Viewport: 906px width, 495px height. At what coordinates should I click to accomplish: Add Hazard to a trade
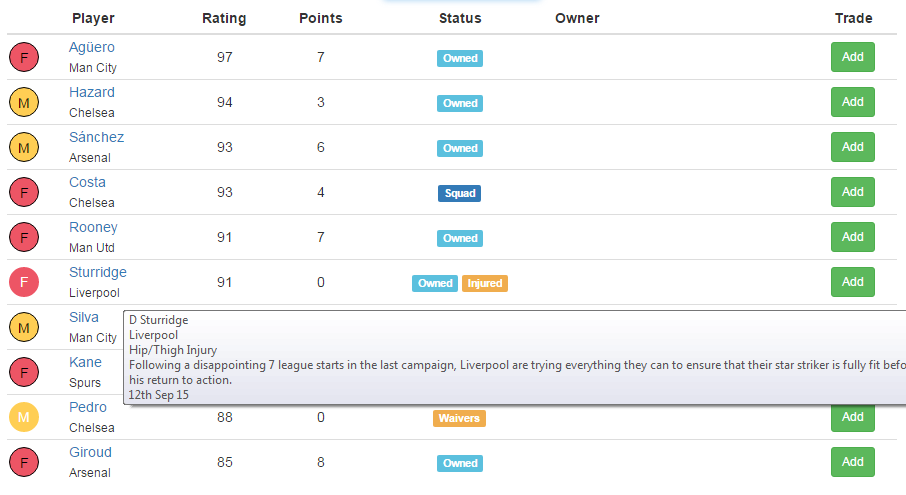tap(852, 102)
